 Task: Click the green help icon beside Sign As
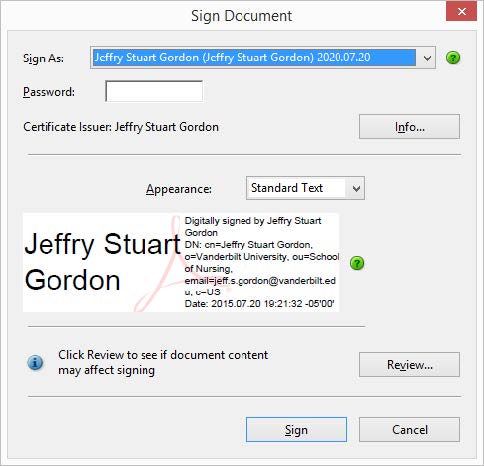tap(453, 58)
